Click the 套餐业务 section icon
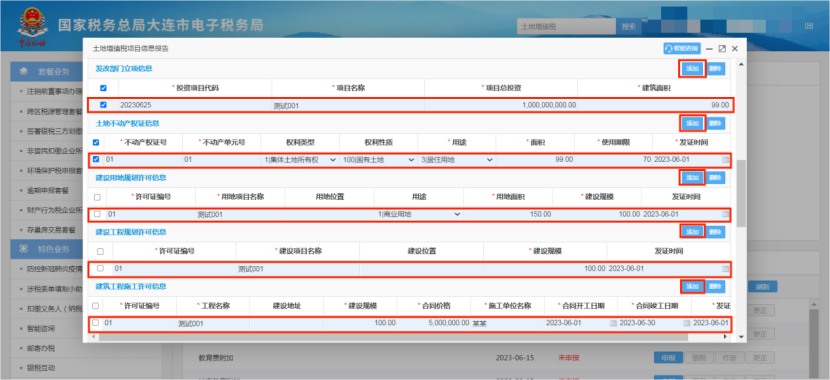 (x=24, y=71)
